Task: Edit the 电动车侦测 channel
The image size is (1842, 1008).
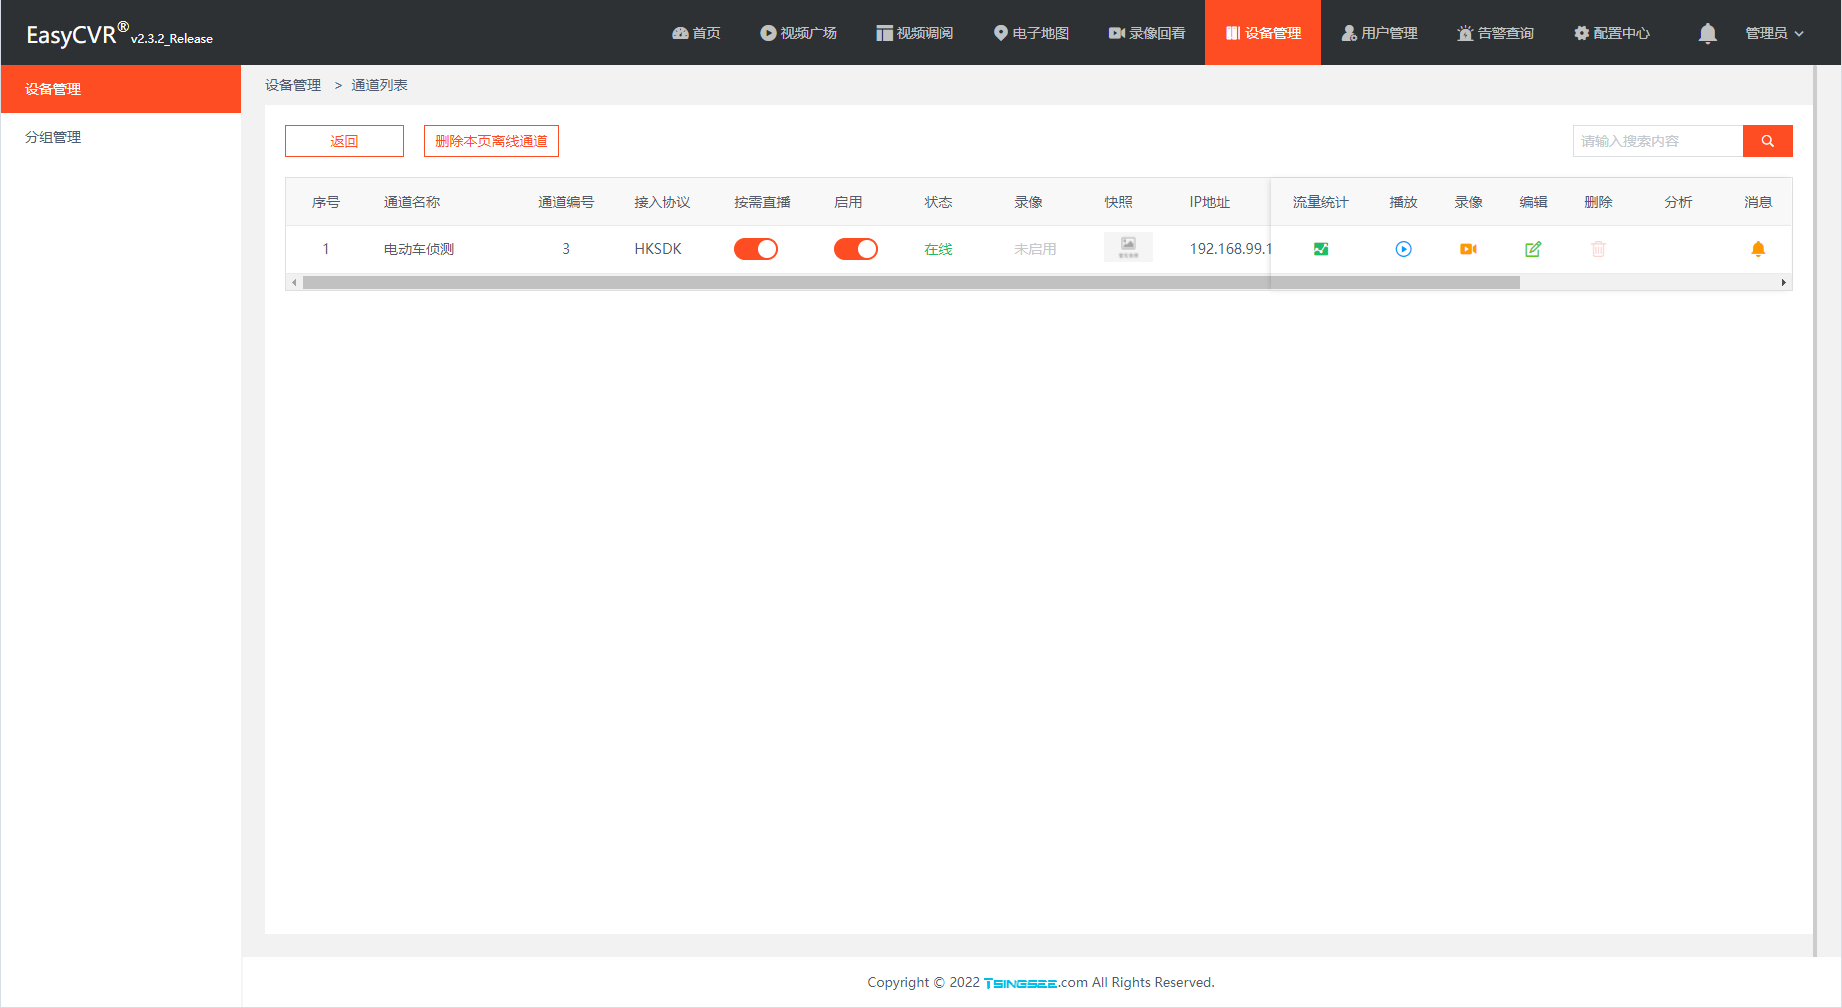Action: 1533,249
